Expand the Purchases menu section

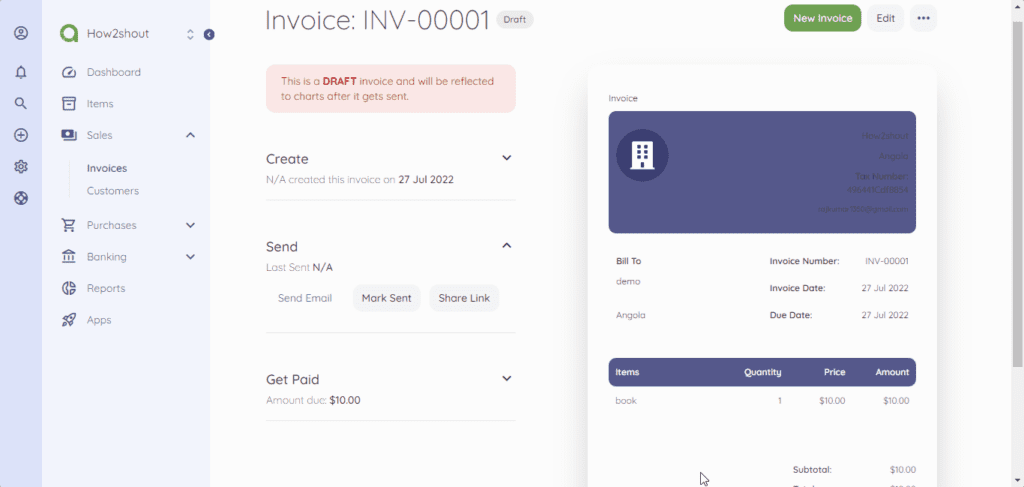(190, 225)
